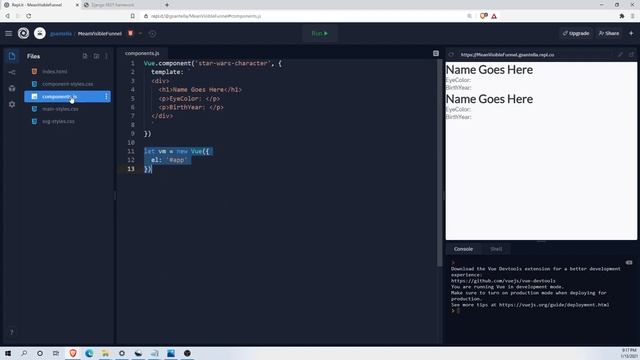Bookmark the page with bookmark icon

(x=133, y=16)
